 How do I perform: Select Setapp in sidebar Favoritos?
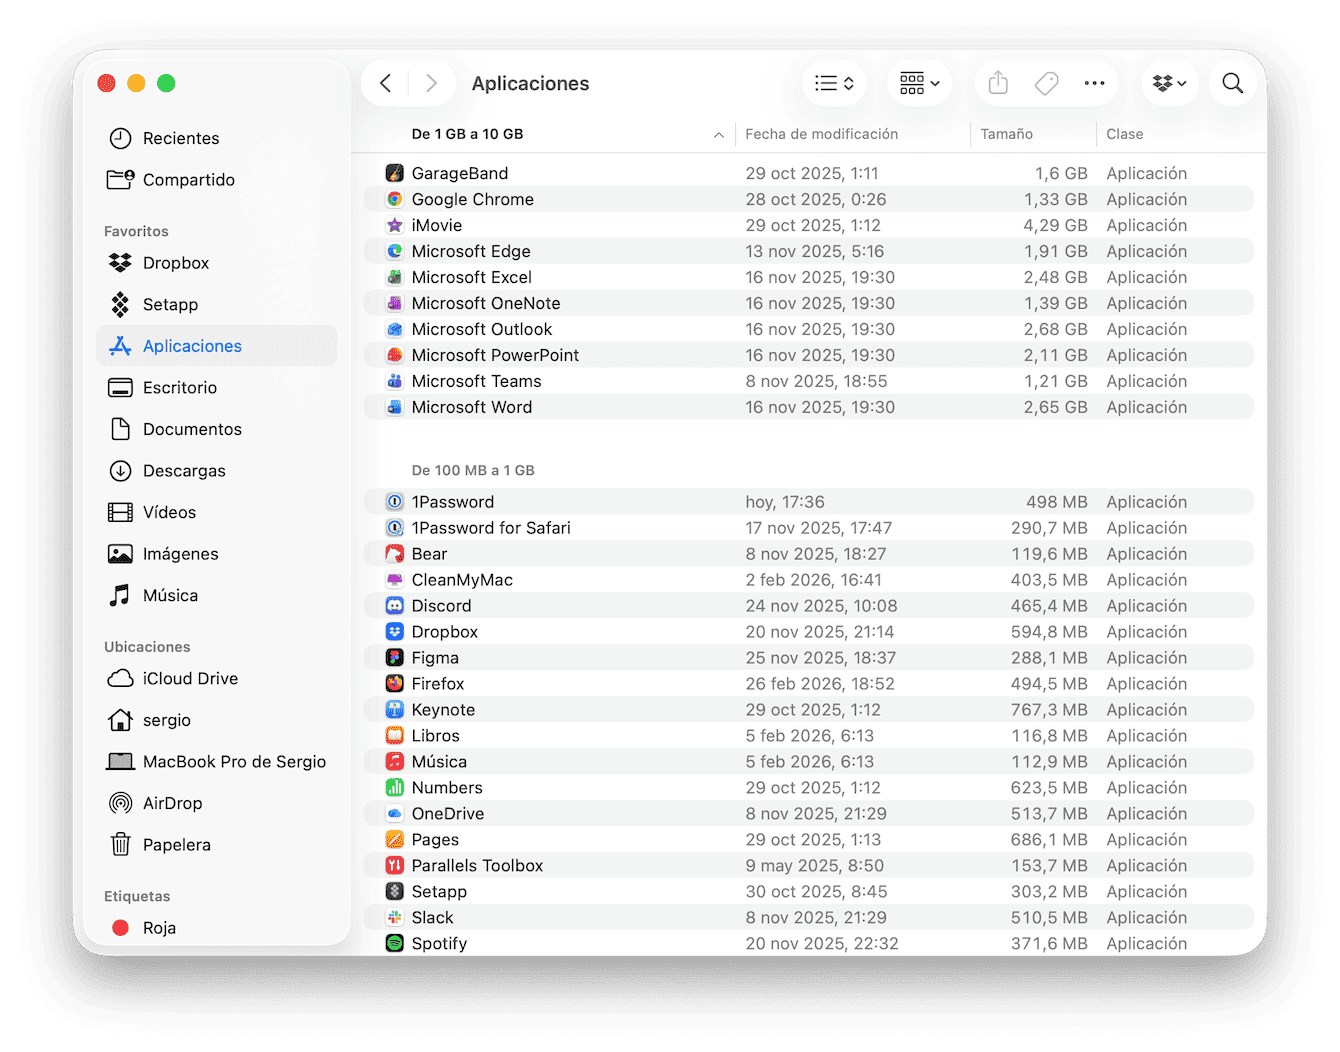pos(216,305)
